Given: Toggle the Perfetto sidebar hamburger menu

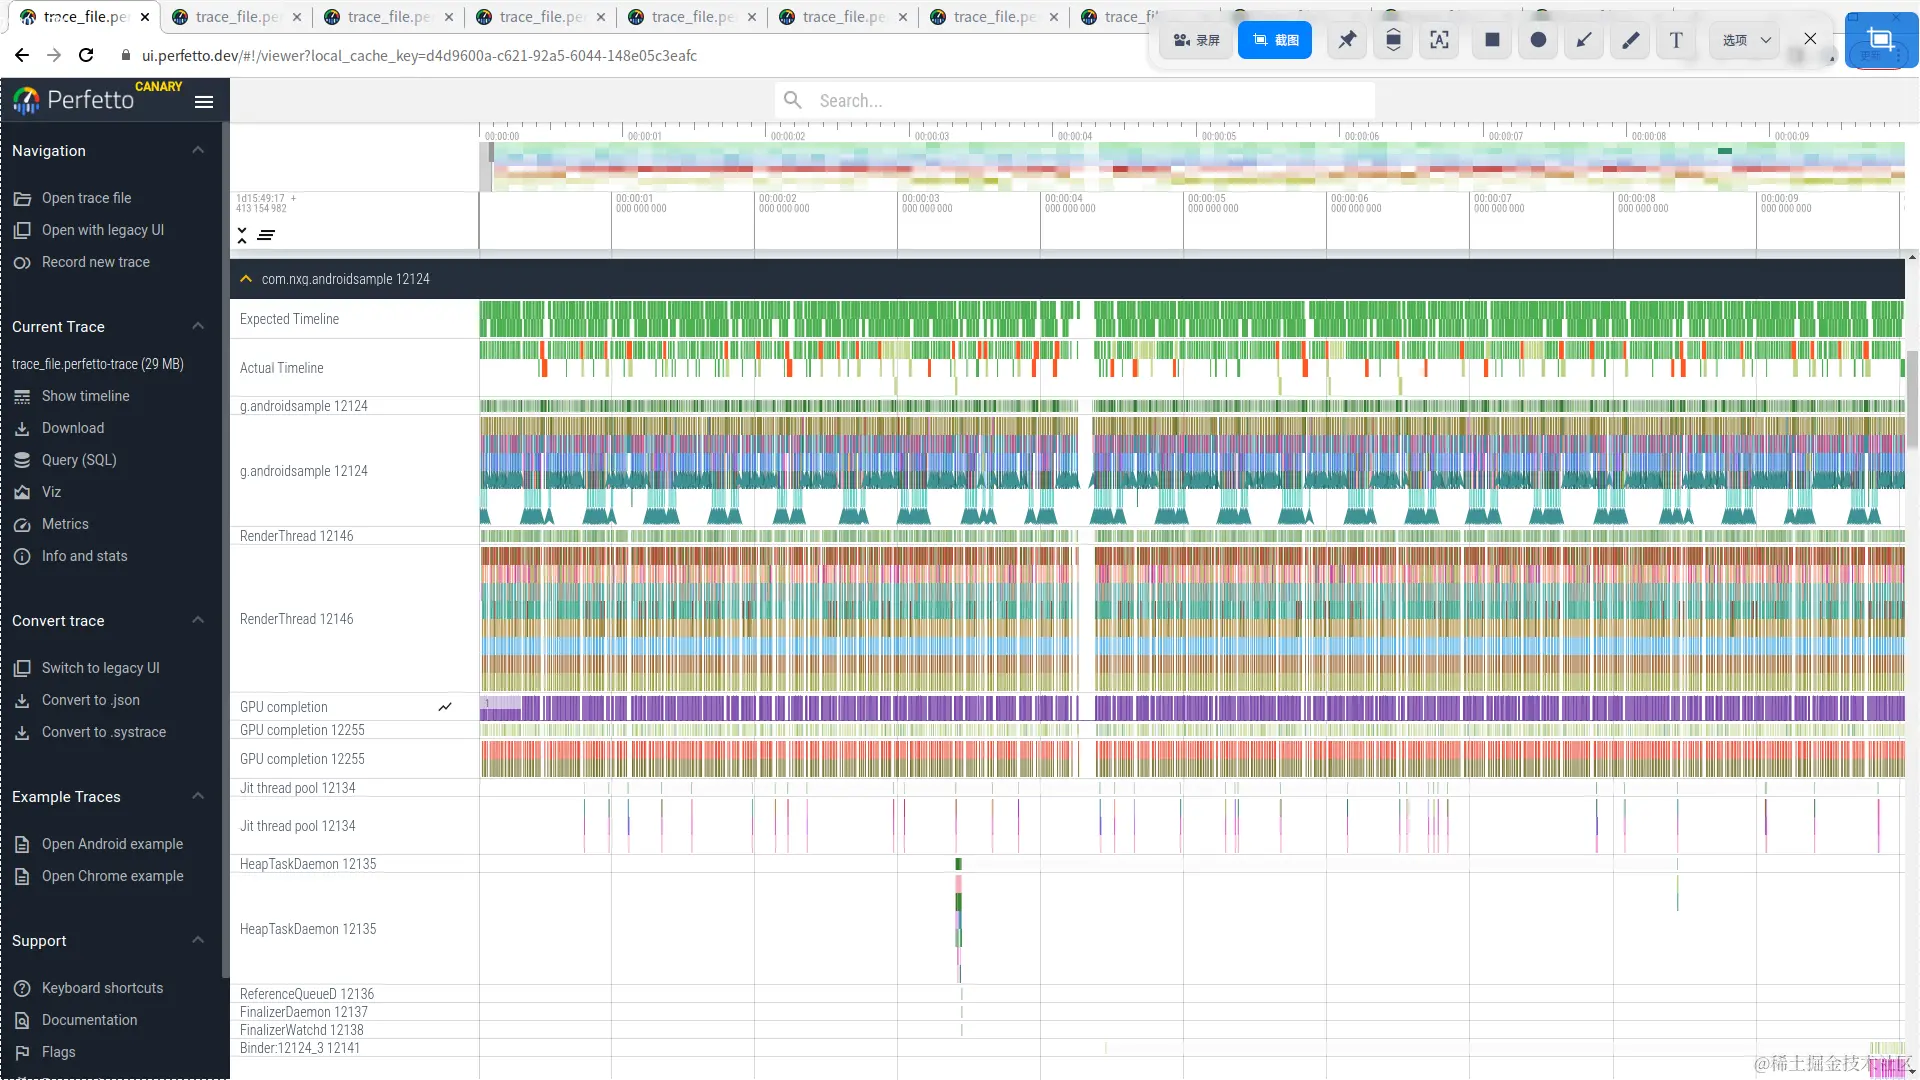Looking at the screenshot, I should coord(204,101).
